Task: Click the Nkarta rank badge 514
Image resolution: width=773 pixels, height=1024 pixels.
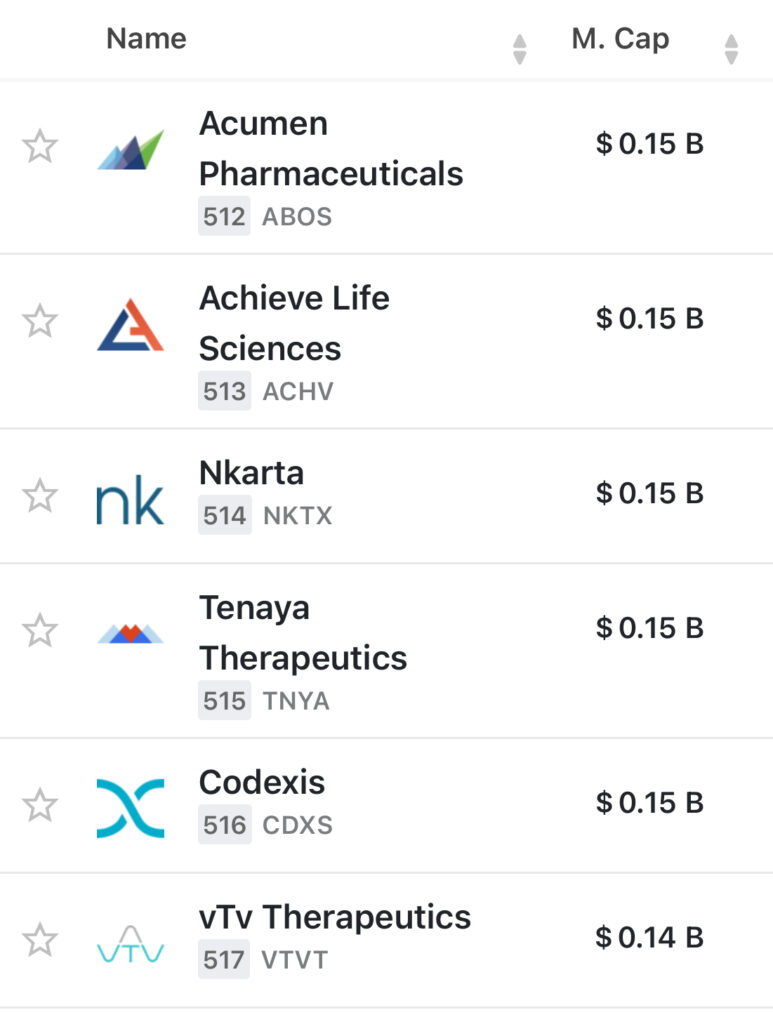Action: [x=224, y=516]
